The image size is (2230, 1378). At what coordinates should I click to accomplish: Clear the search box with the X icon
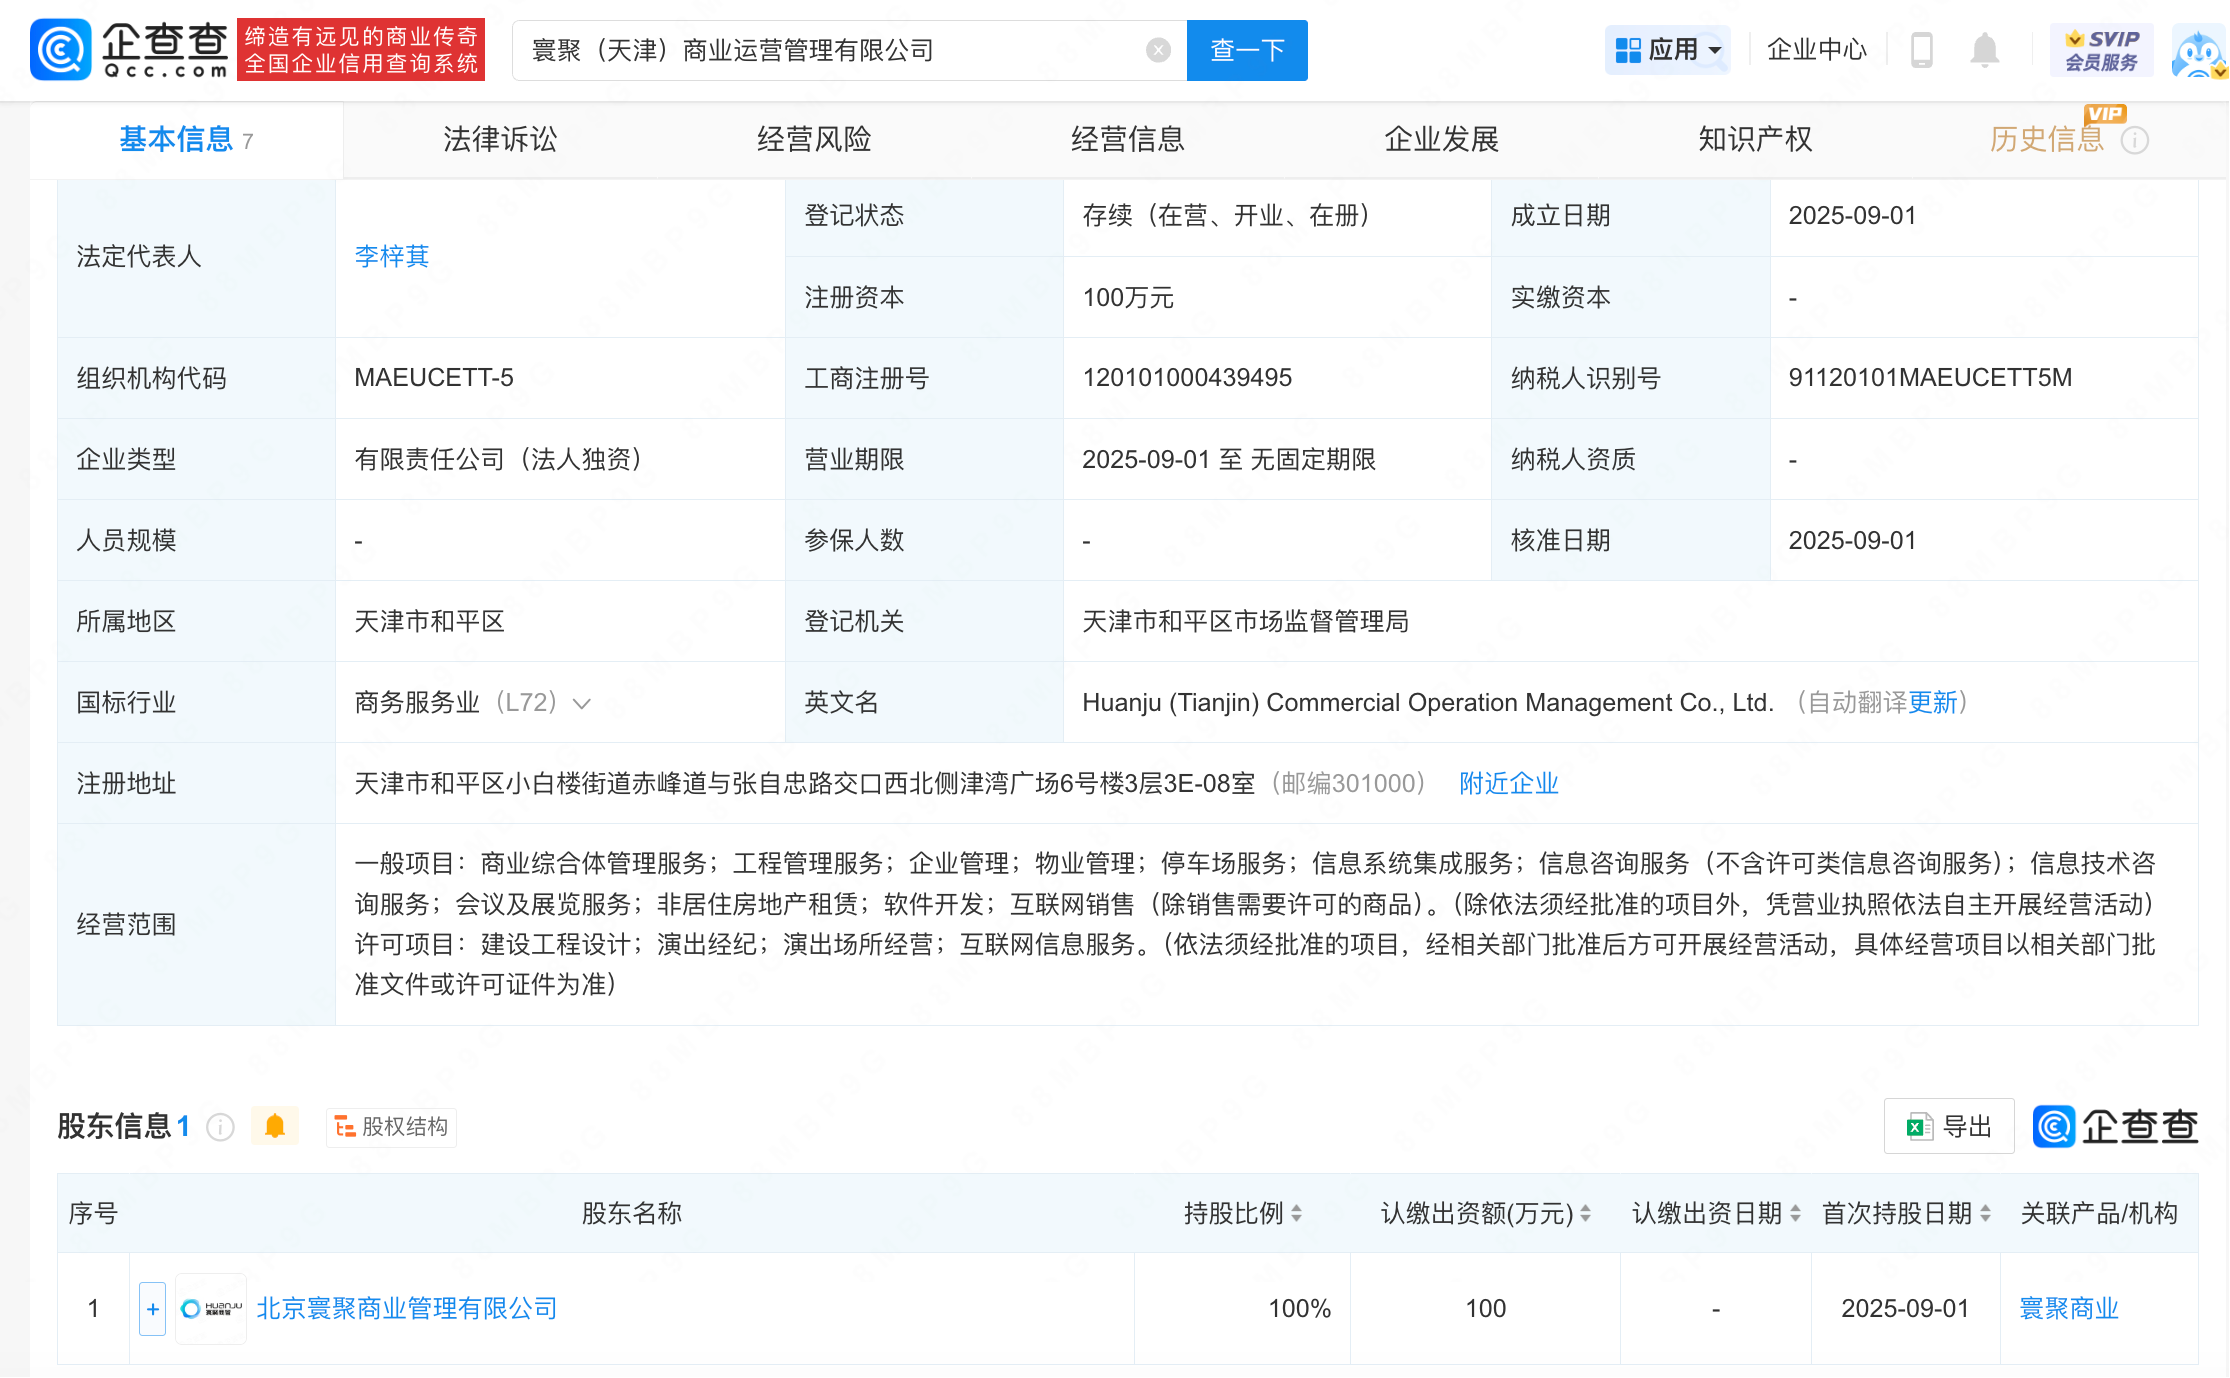point(1158,50)
